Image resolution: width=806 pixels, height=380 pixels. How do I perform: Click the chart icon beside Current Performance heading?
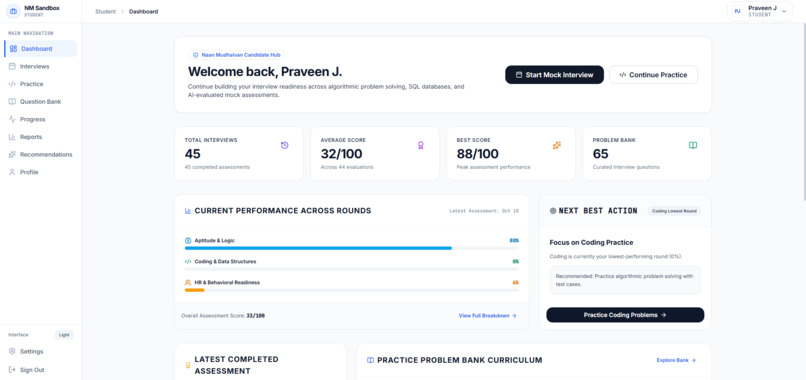click(188, 211)
